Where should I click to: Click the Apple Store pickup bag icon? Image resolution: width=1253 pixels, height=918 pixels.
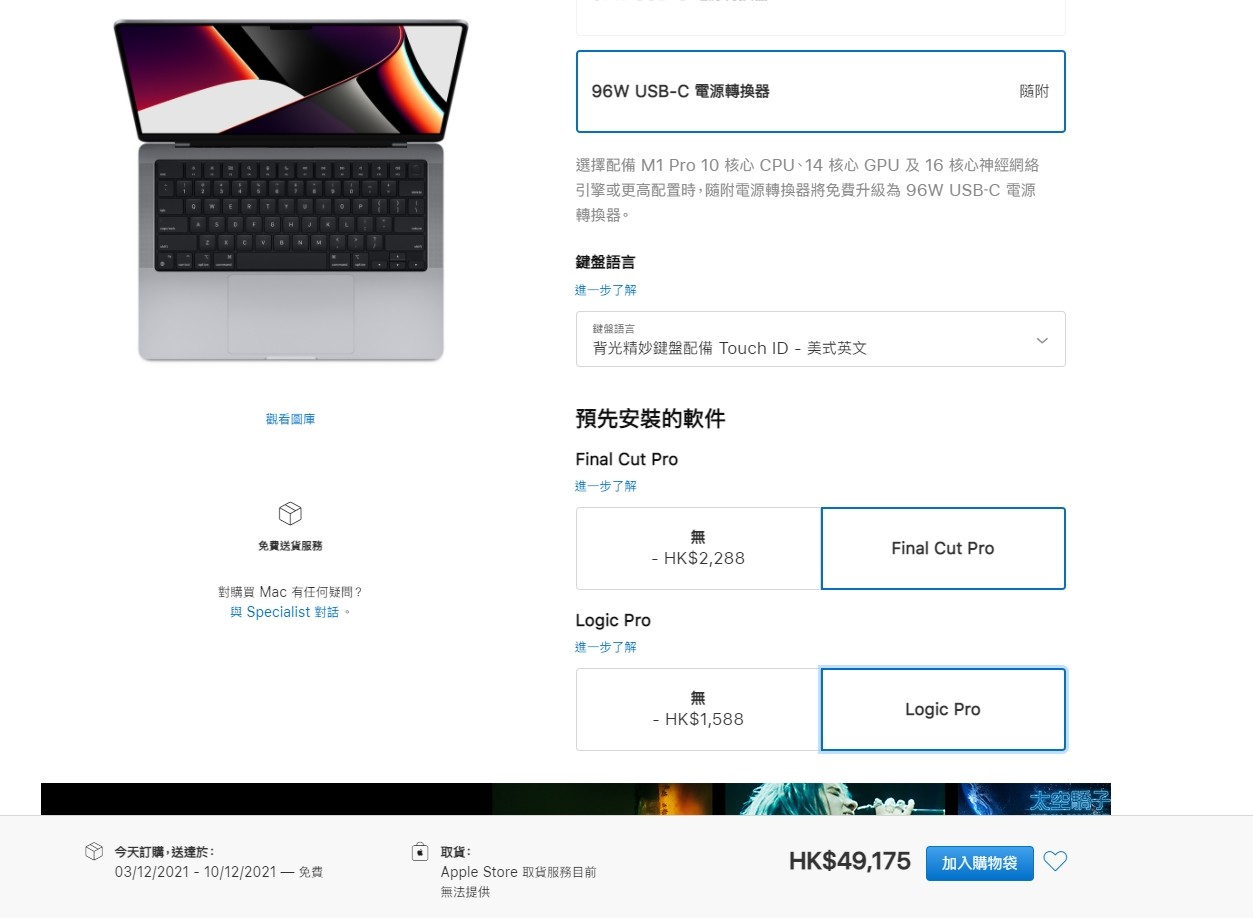coord(420,852)
